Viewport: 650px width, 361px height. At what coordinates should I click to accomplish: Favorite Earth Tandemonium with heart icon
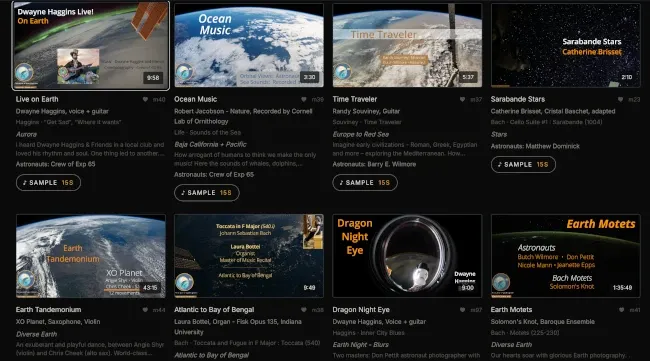pyautogui.click(x=145, y=310)
